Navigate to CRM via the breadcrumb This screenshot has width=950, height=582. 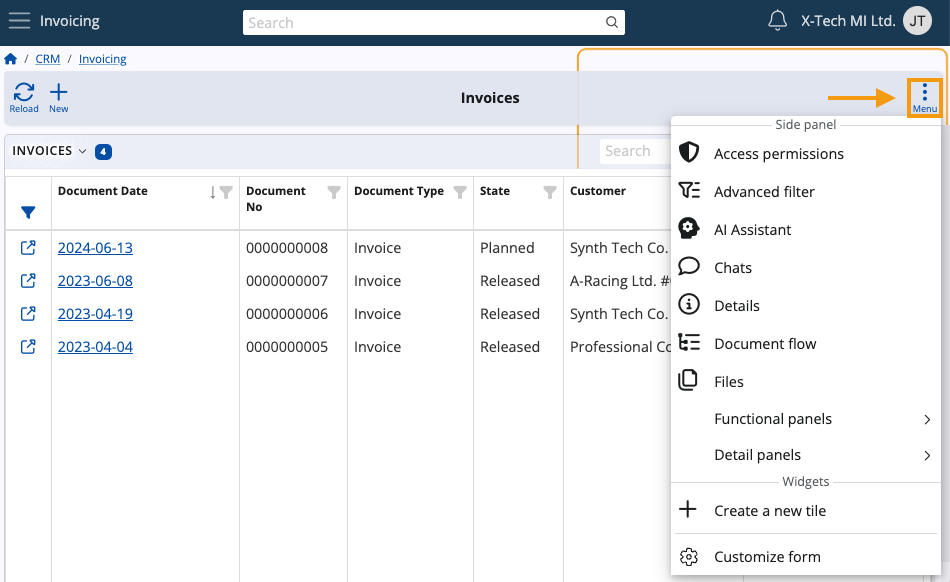click(47, 58)
